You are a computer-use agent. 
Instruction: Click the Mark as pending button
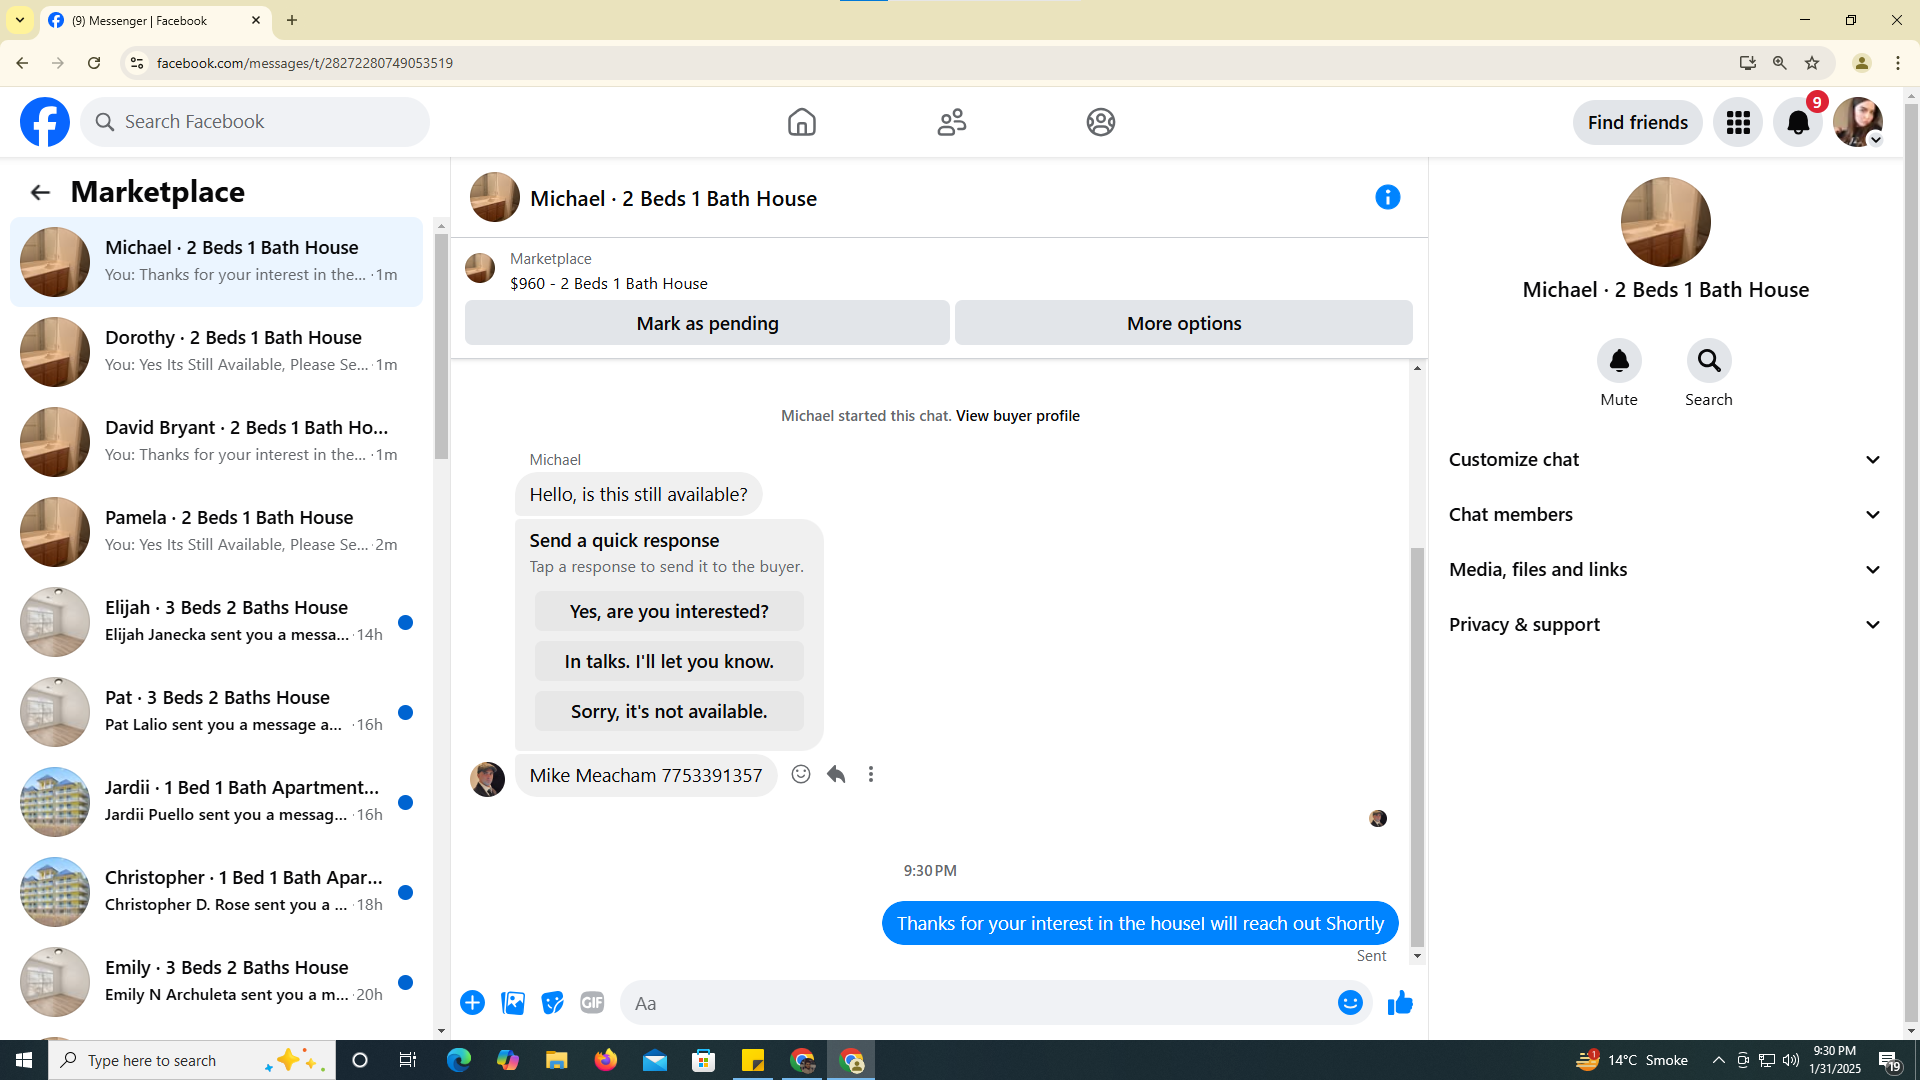coord(707,323)
